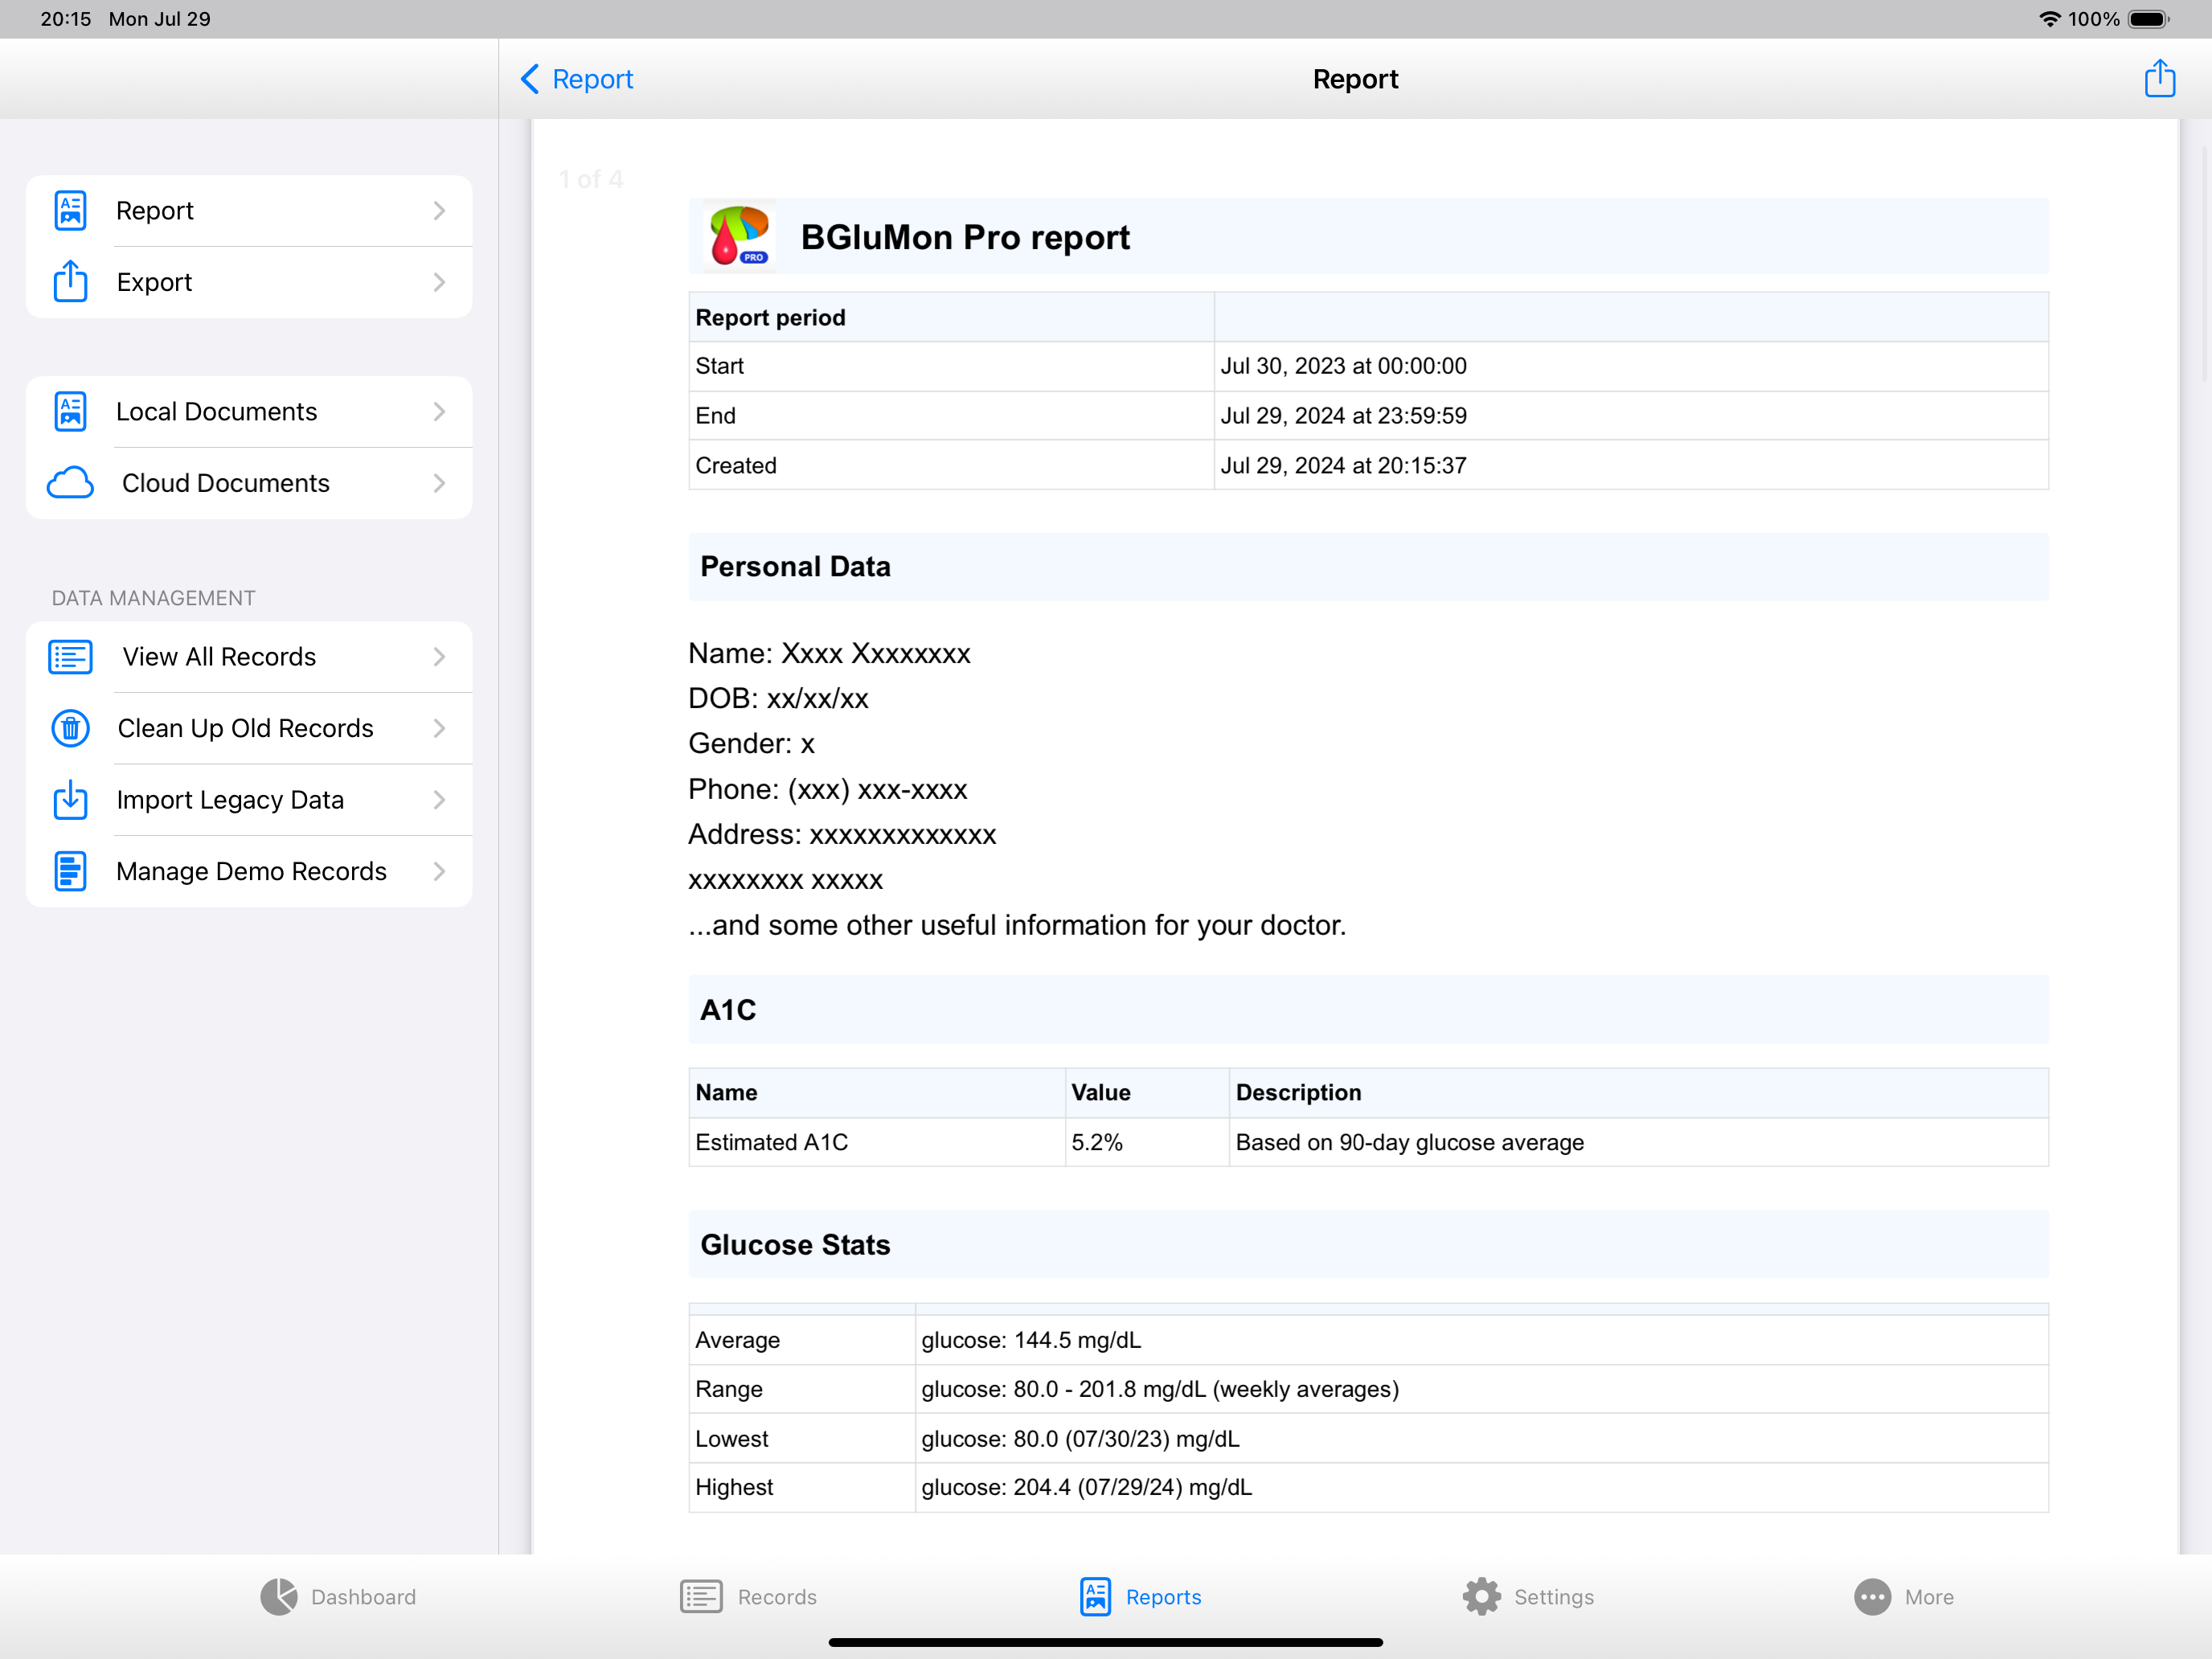Tap the battery indicator icon
Screen dimensions: 2212x1659
pyautogui.click(x=2149, y=19)
